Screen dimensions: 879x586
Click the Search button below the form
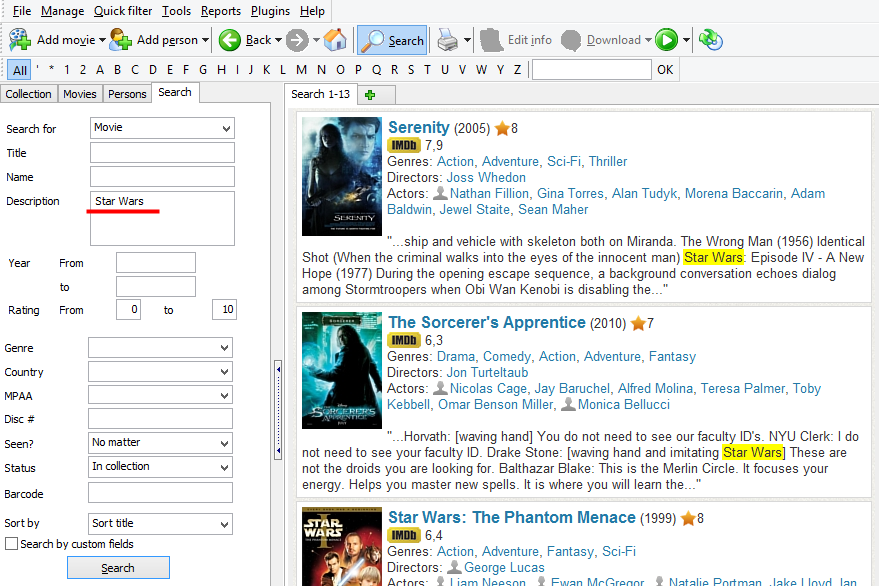[118, 568]
